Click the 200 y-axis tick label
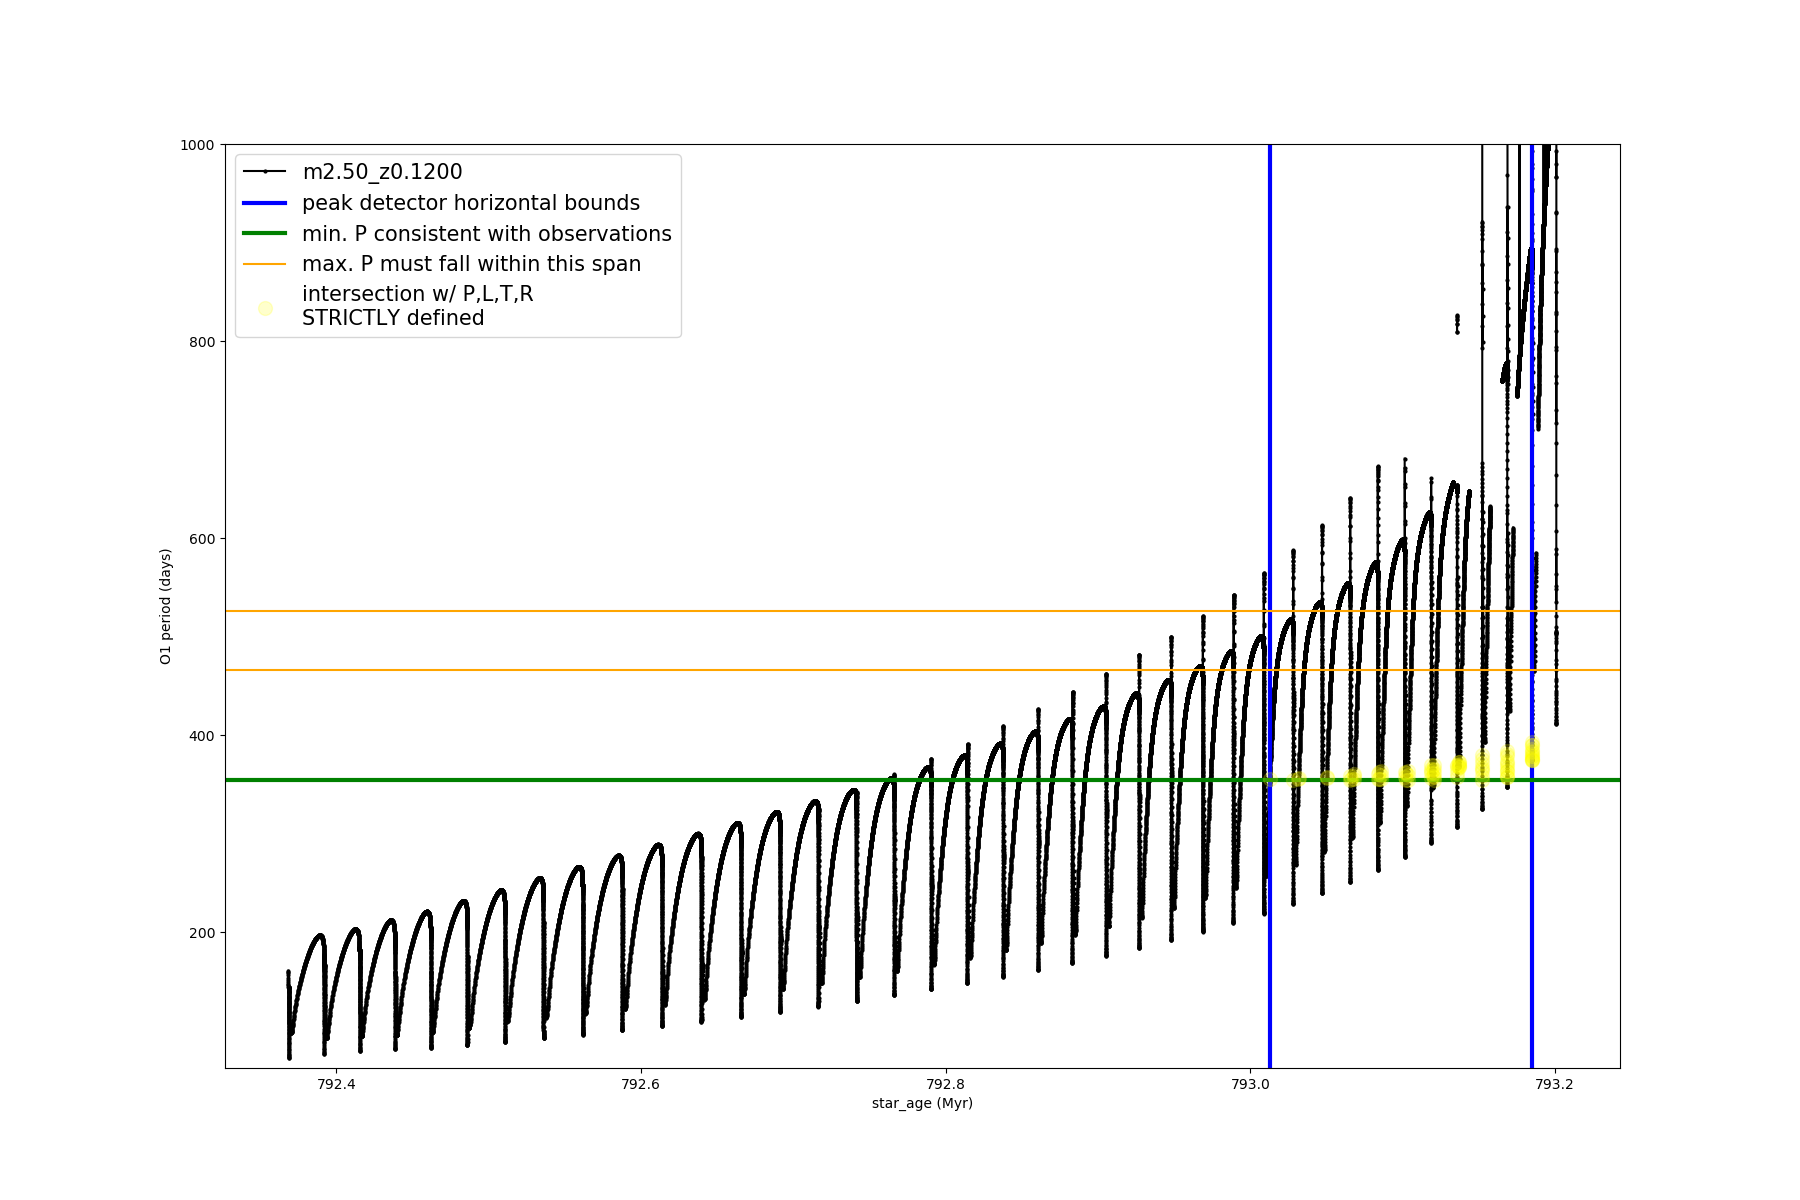 203,933
